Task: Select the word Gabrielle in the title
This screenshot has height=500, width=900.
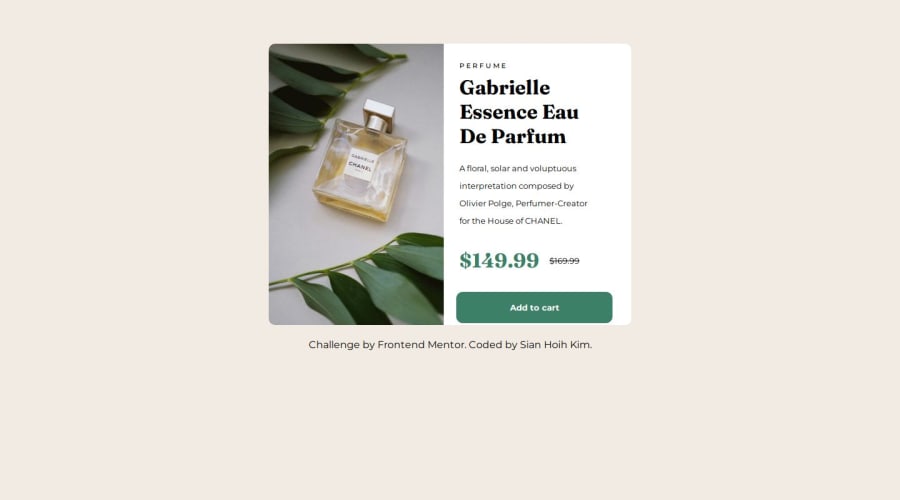Action: point(505,88)
